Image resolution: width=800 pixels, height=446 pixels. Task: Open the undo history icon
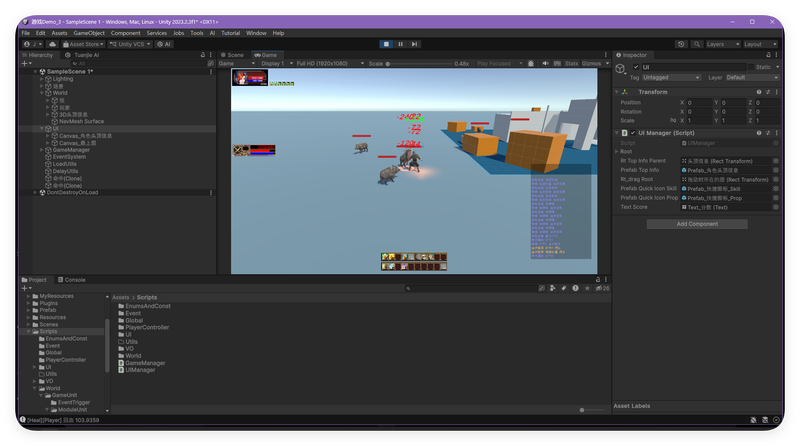tap(681, 44)
